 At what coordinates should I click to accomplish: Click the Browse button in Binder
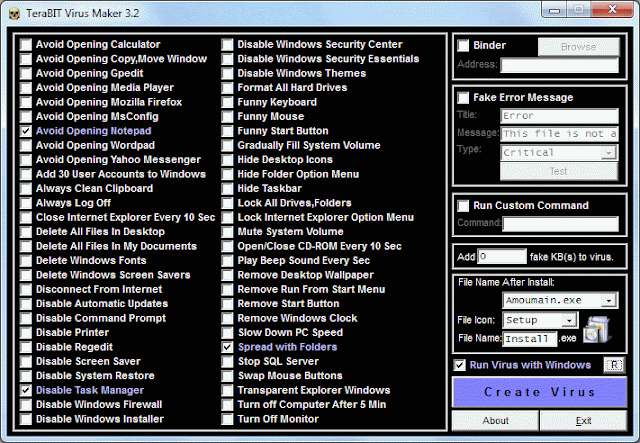coord(579,47)
